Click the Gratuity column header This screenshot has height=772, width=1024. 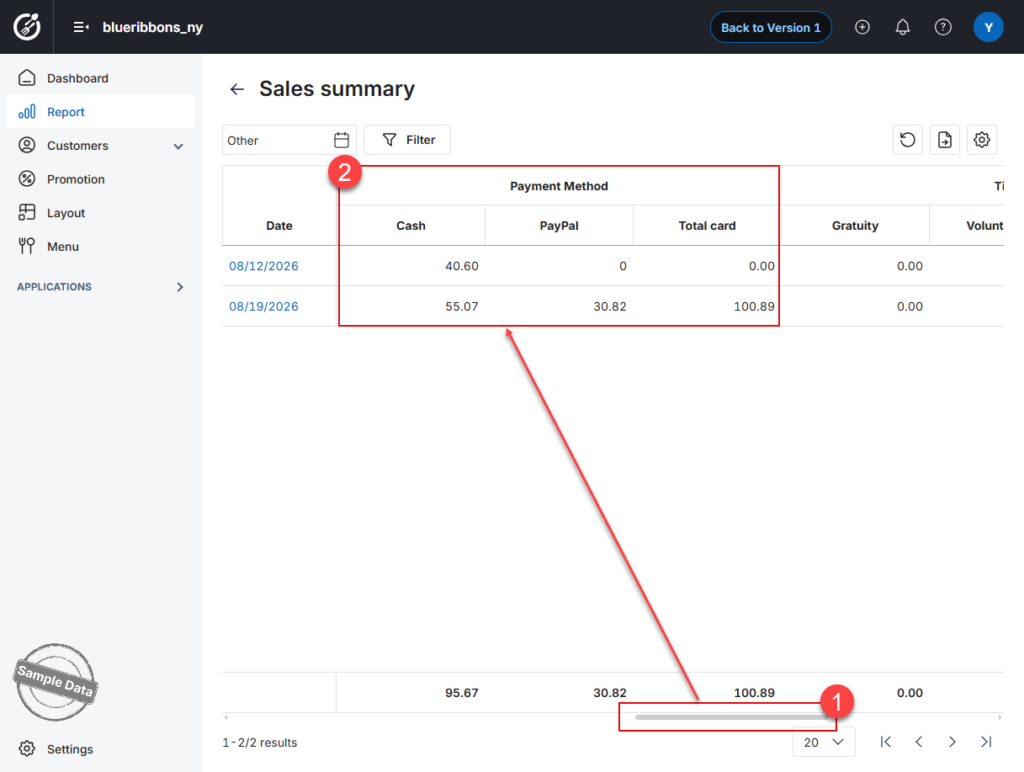(855, 225)
